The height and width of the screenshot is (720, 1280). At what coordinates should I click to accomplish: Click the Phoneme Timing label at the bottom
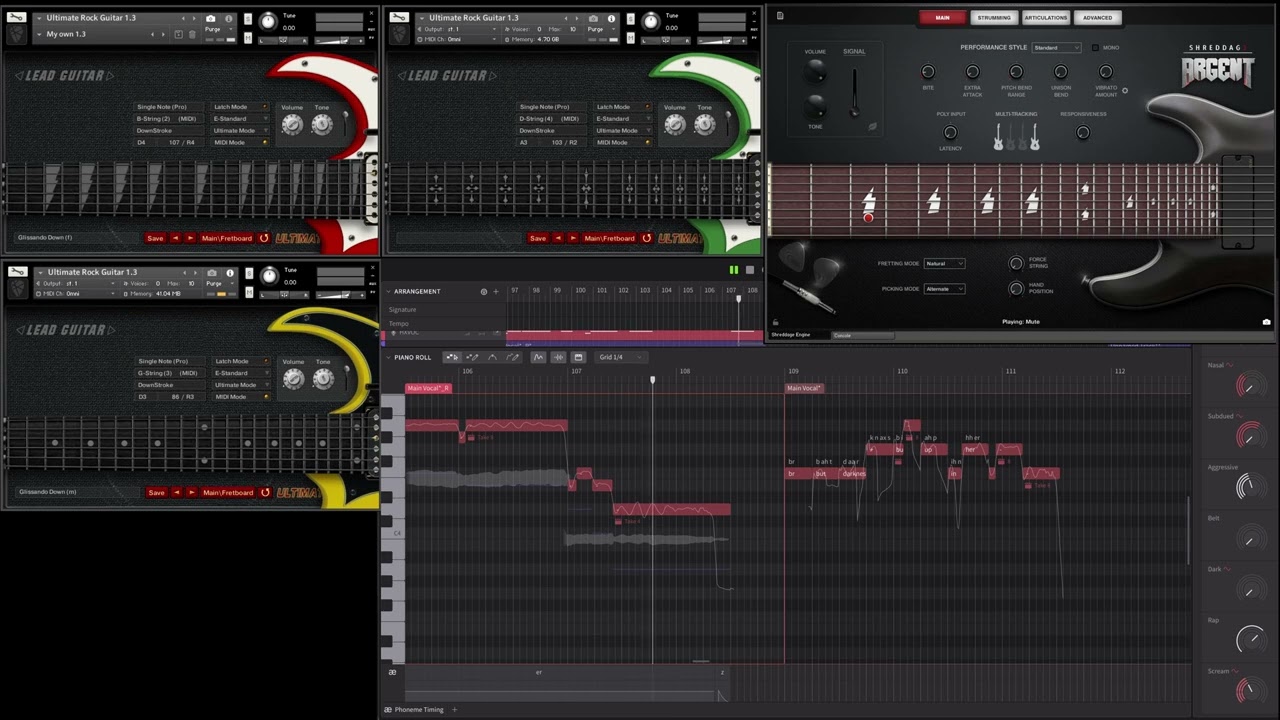[x=419, y=710]
